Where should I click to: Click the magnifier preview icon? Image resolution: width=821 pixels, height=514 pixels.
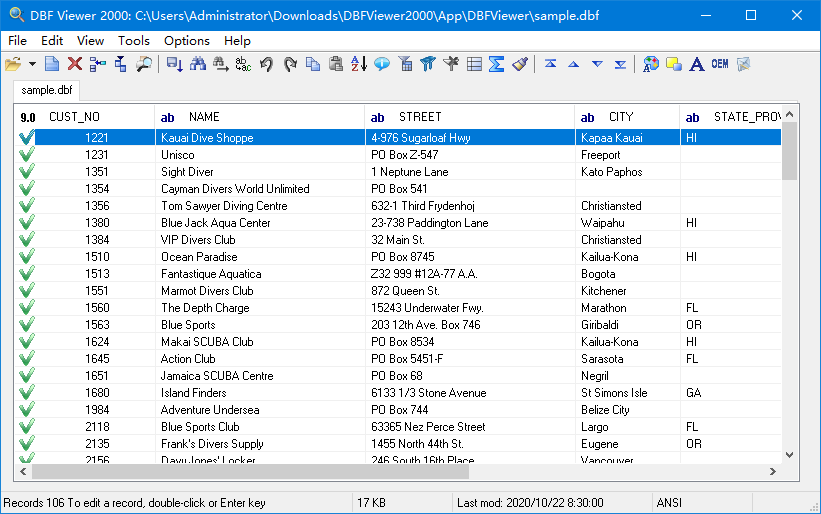tap(143, 64)
